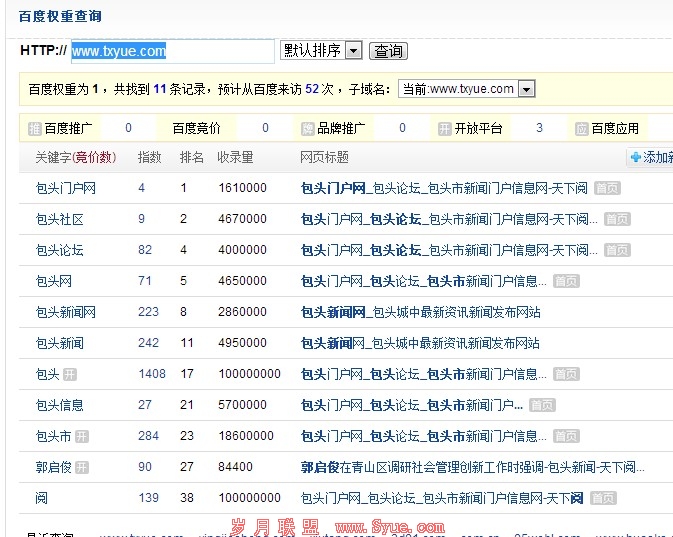Click index value 82 for 包头论坛
Image resolution: width=673 pixels, height=537 pixels.
pos(145,250)
